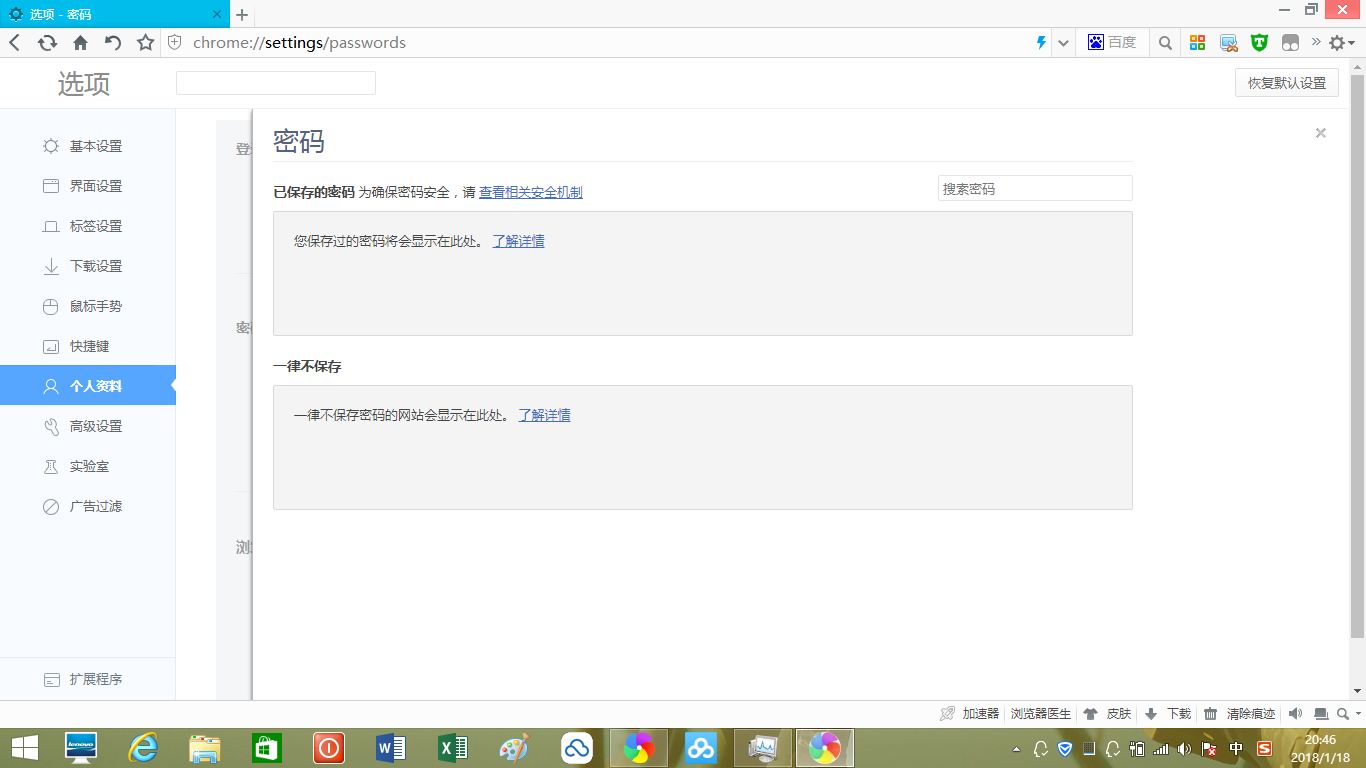The image size is (1366, 768).
Task: Open 下载 manager in the status bar
Action: click(1168, 714)
